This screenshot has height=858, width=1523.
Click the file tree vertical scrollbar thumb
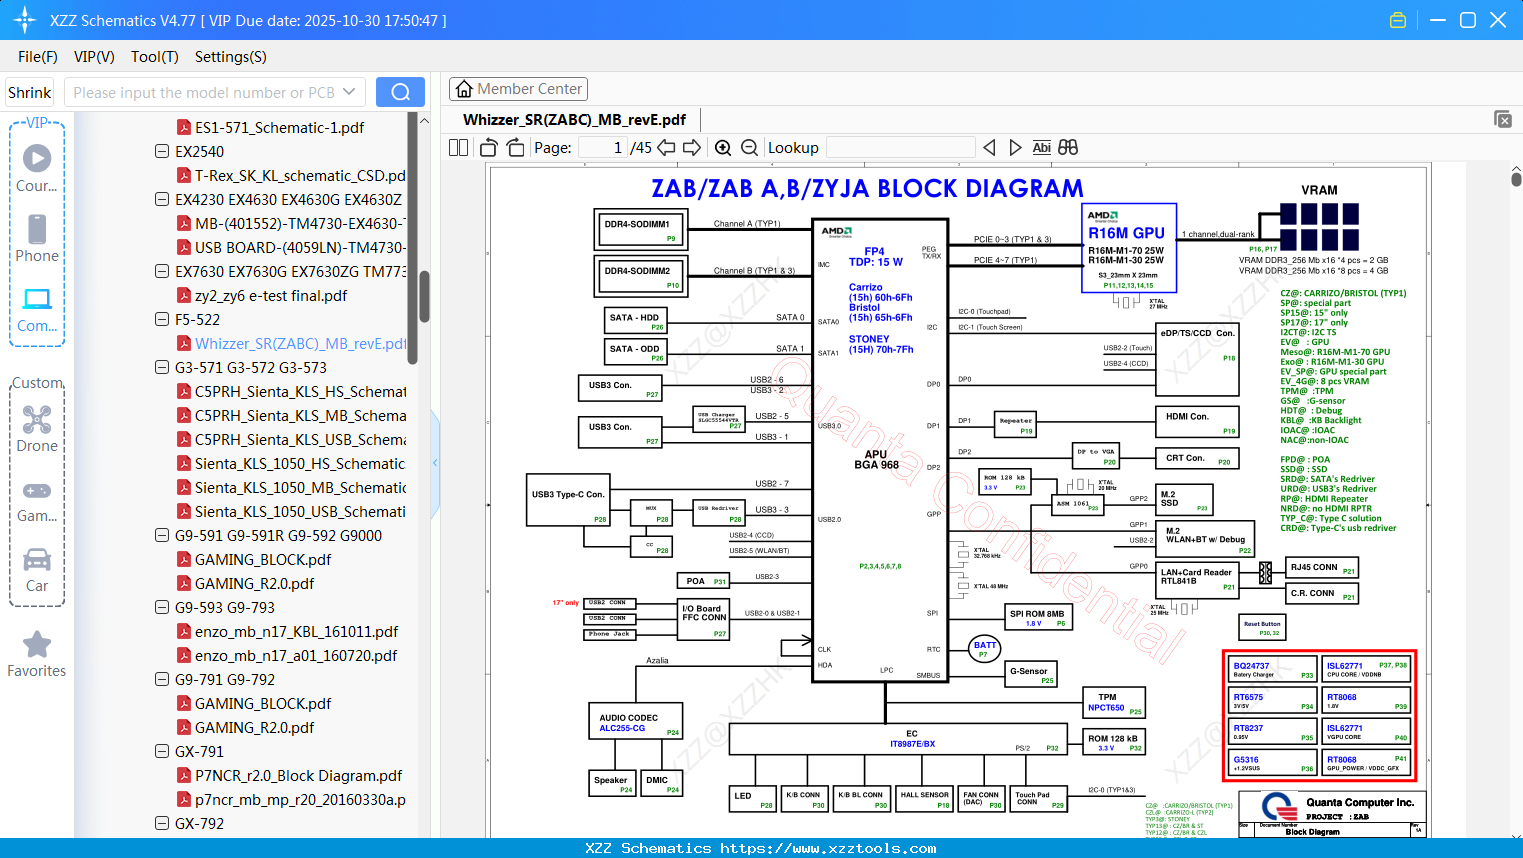tap(424, 295)
